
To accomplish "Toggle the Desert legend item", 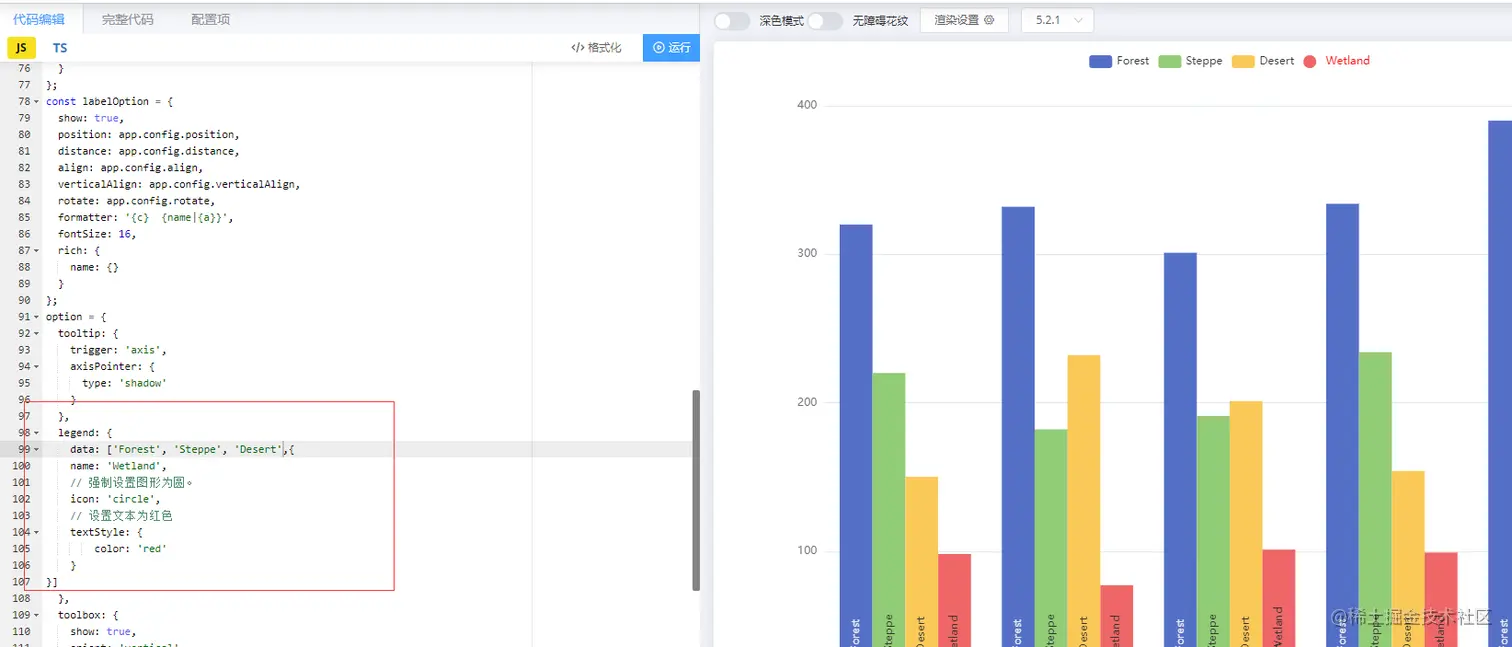I will pos(1263,61).
